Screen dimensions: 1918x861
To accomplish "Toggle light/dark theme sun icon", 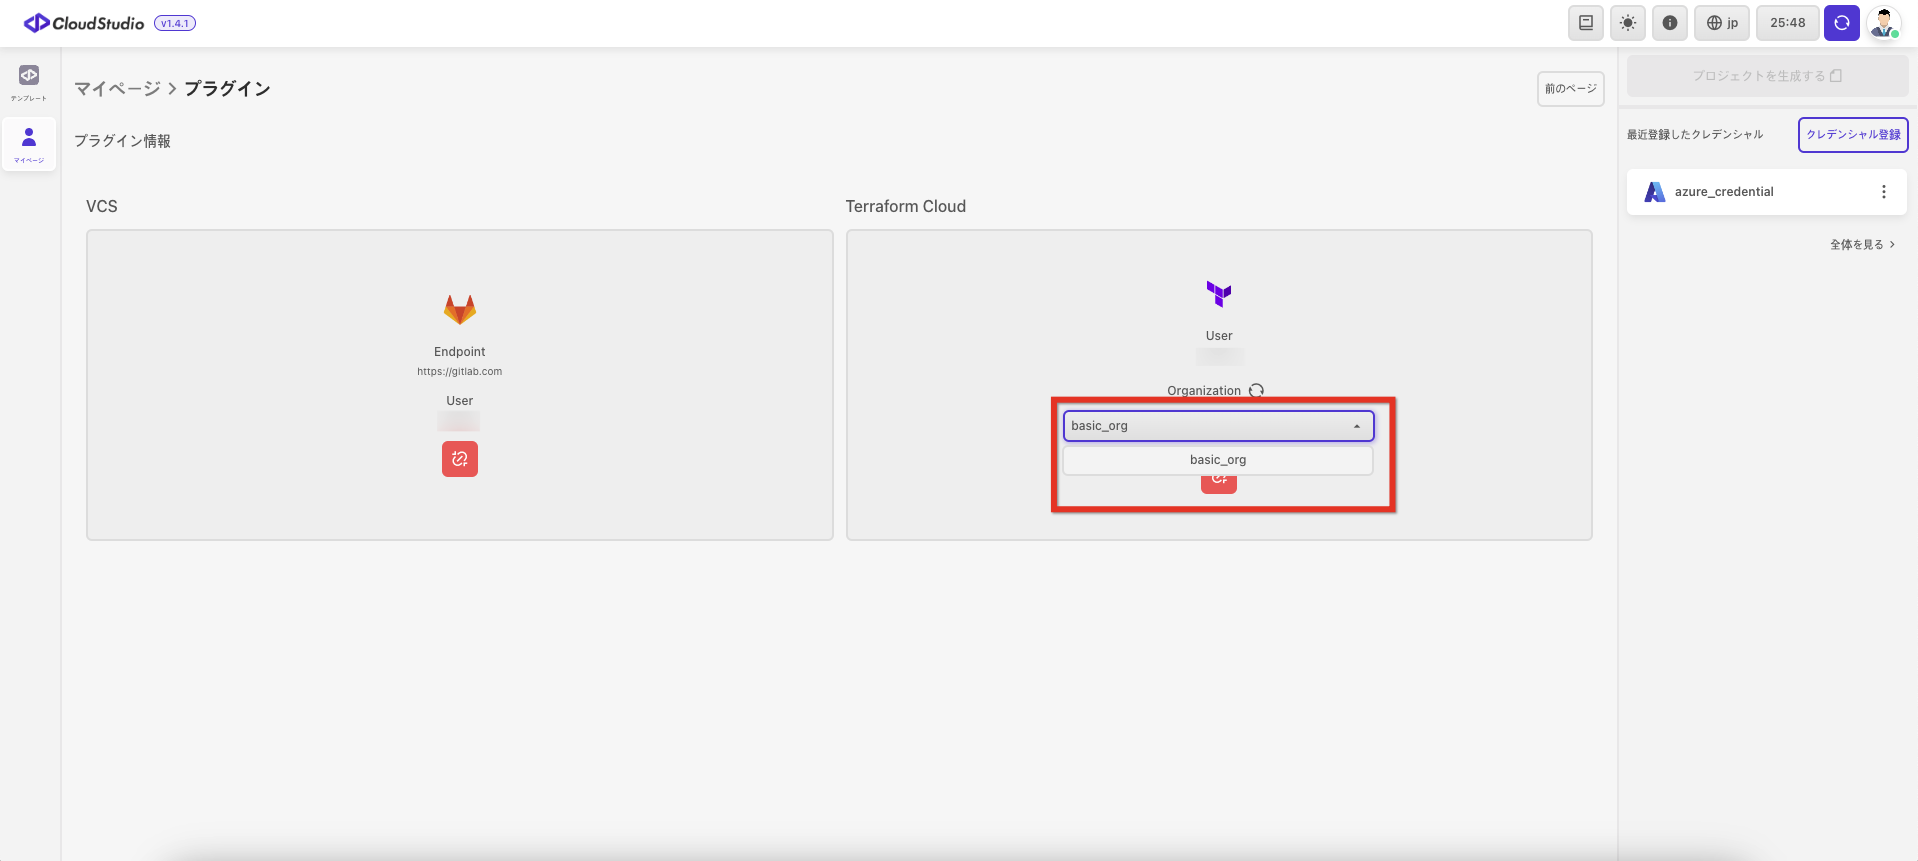I will (1628, 23).
